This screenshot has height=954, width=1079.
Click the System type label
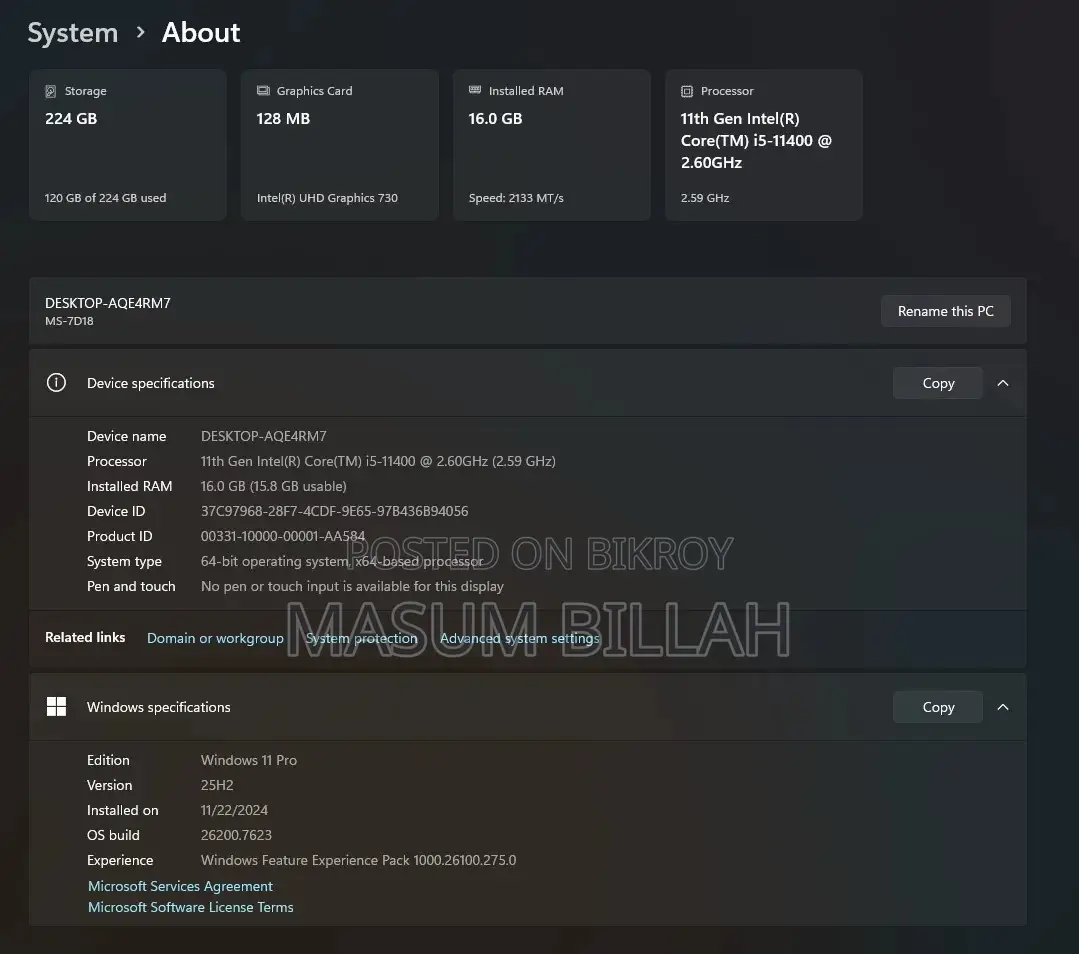124,561
